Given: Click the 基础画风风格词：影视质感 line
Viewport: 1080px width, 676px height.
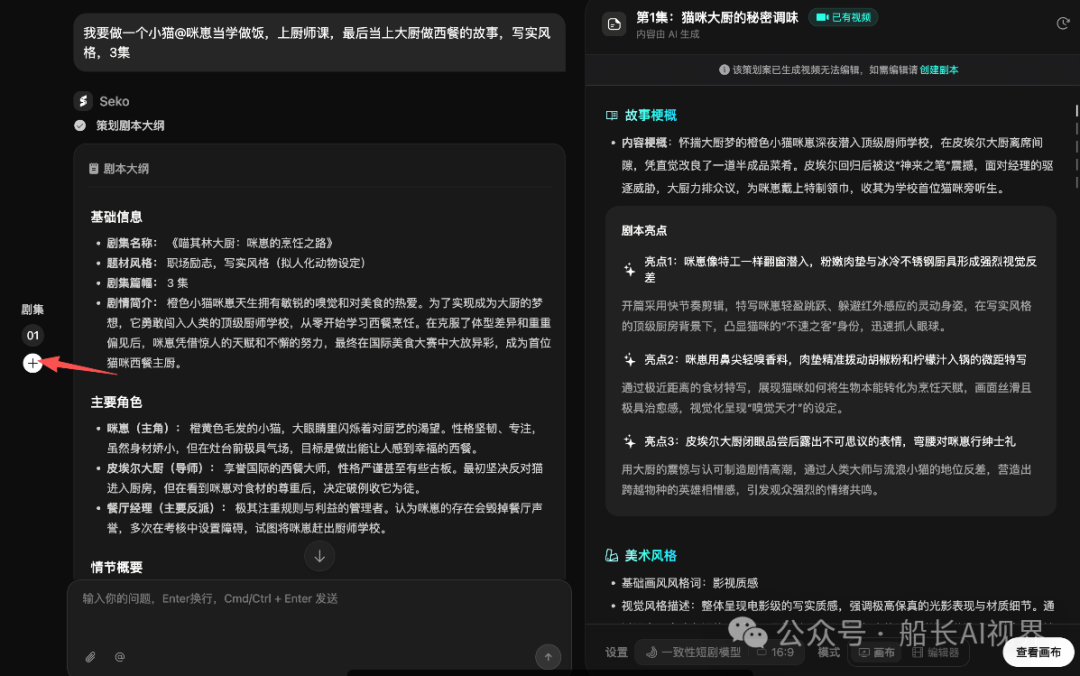Looking at the screenshot, I should (689, 583).
